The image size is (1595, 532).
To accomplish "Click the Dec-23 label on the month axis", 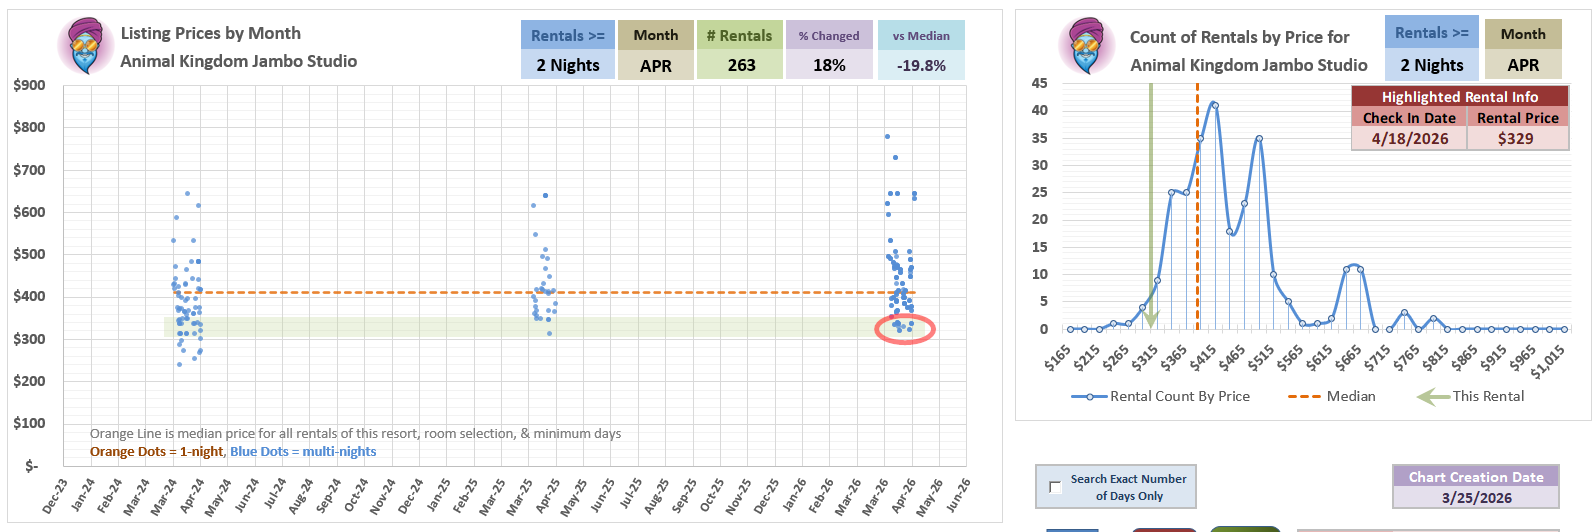I will (56, 496).
